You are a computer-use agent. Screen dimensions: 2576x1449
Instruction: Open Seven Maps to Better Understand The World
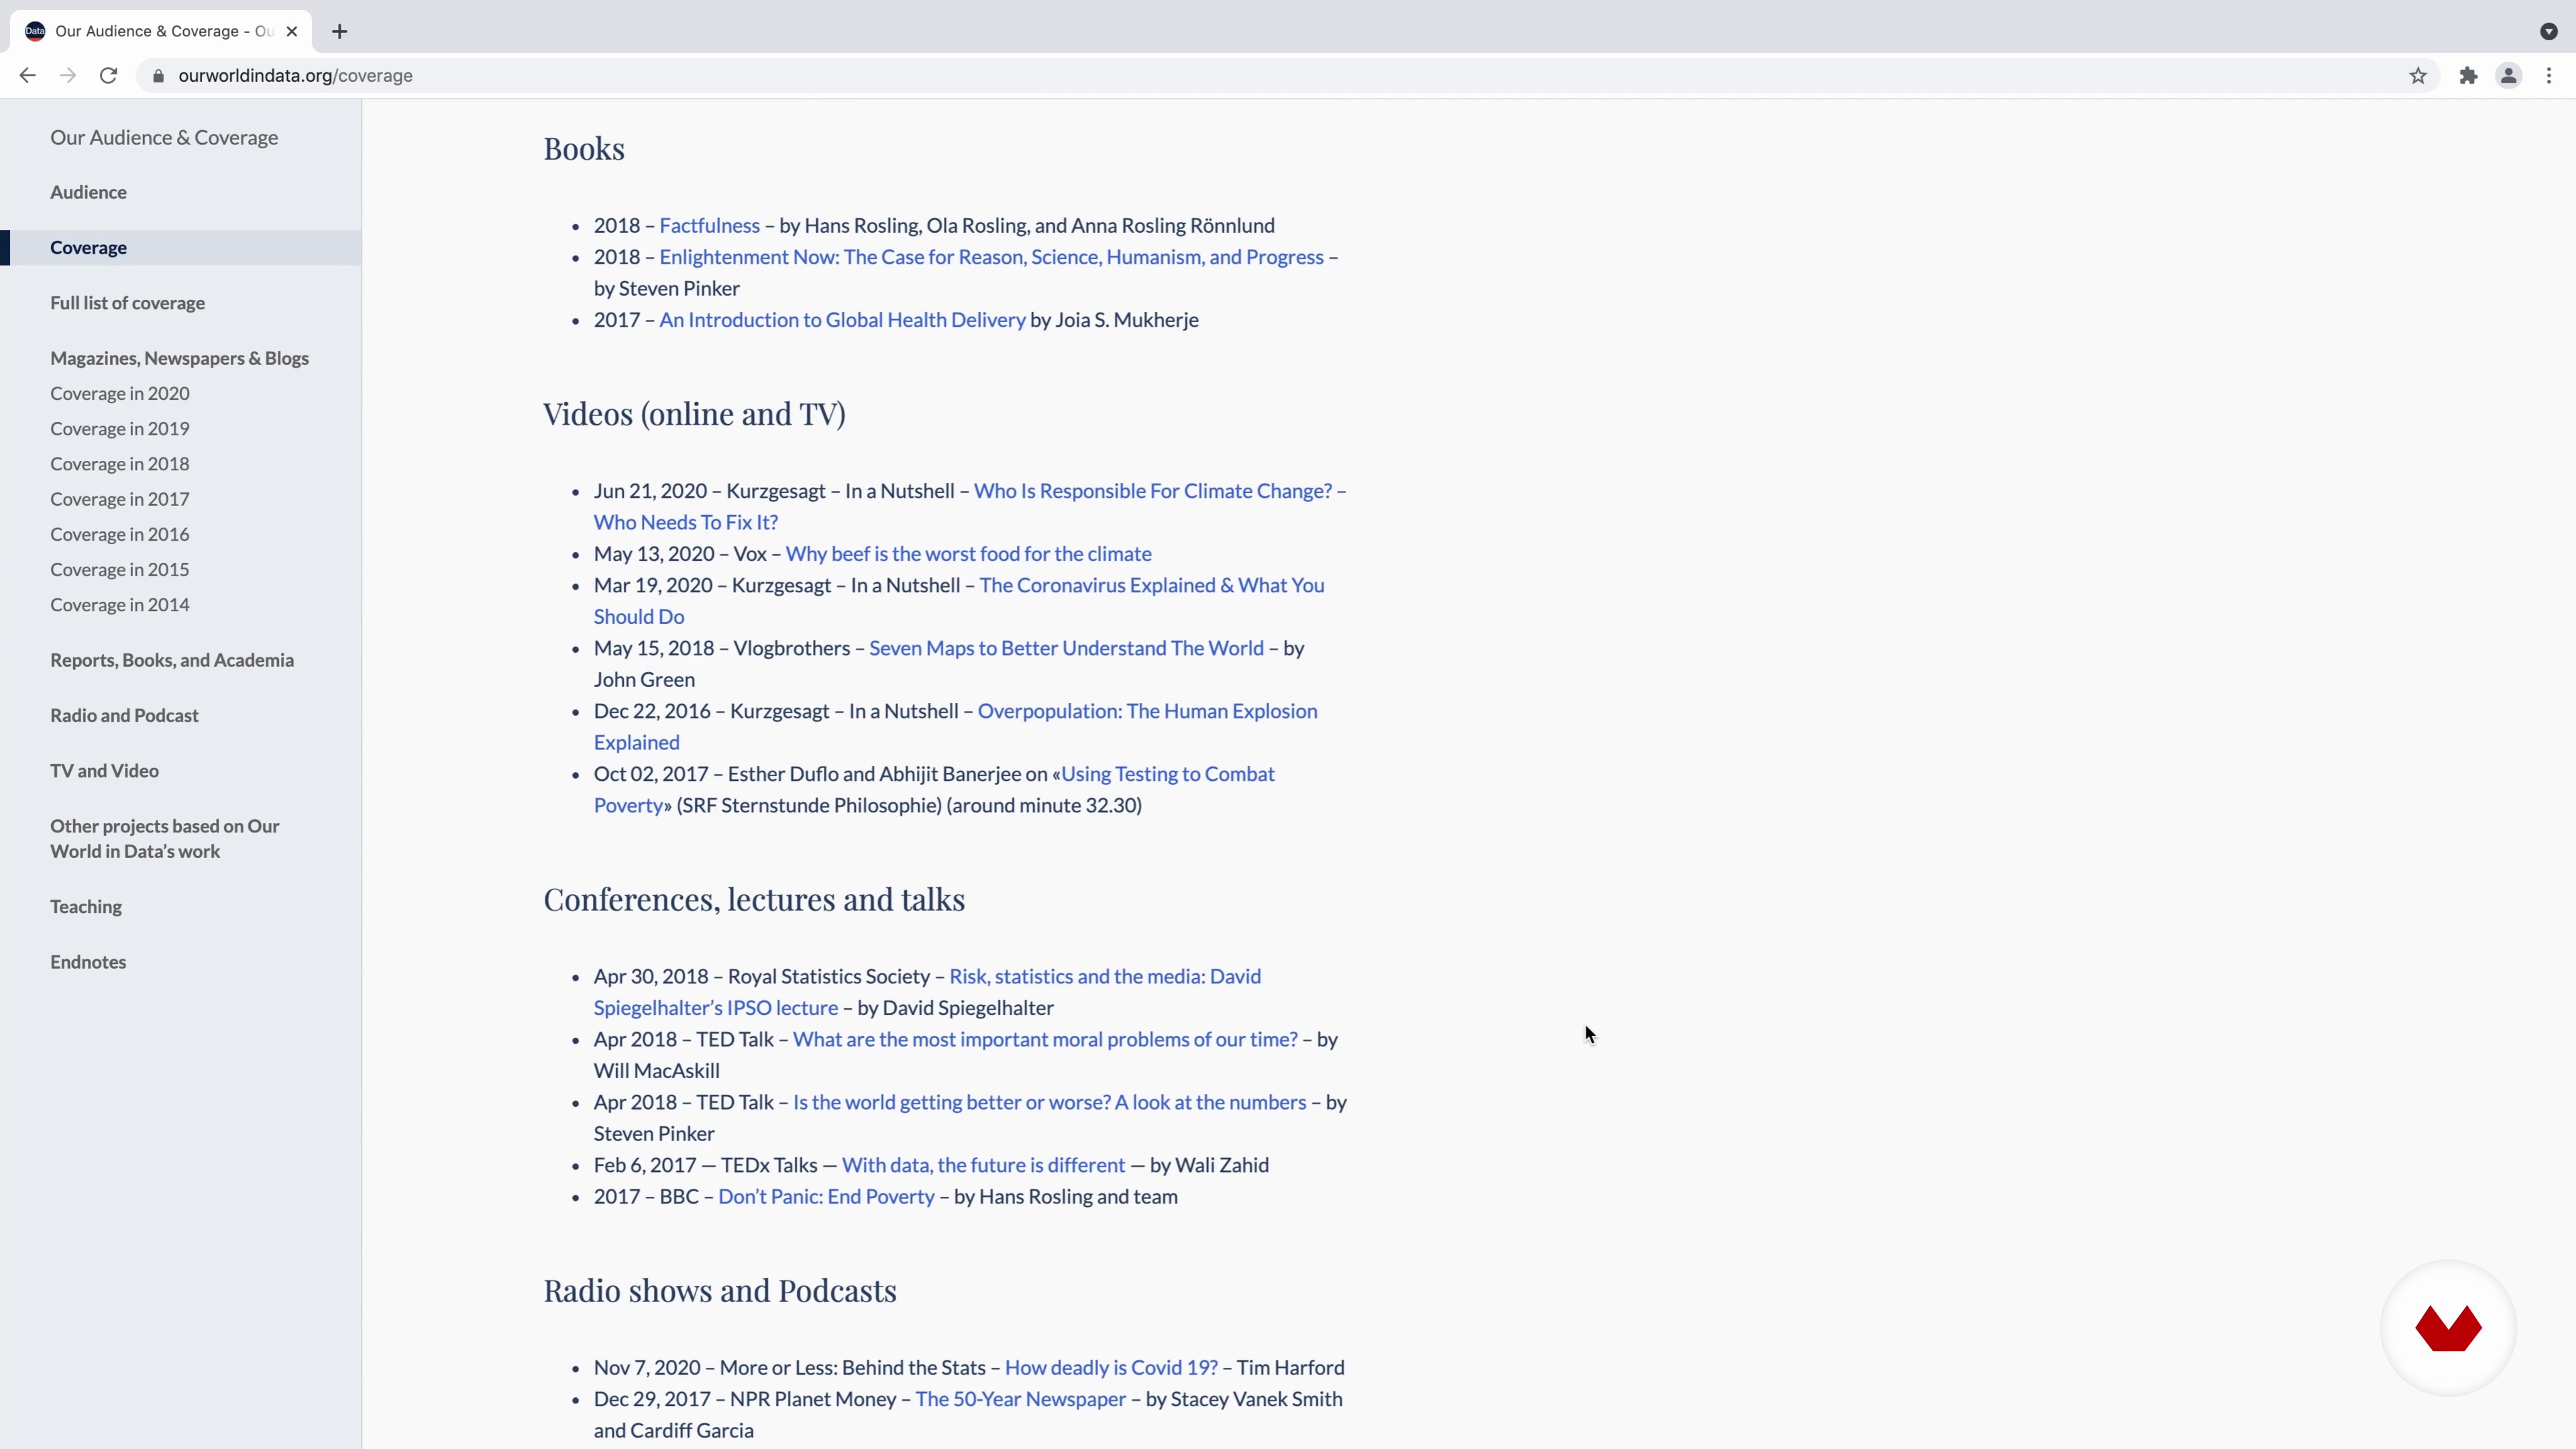pos(1066,648)
